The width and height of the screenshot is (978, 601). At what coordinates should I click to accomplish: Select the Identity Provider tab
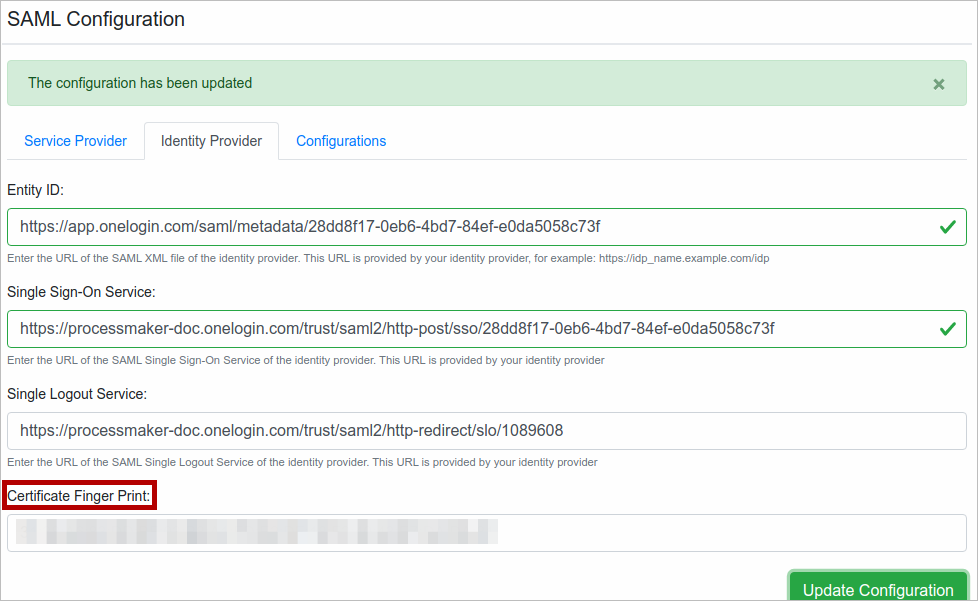211,141
